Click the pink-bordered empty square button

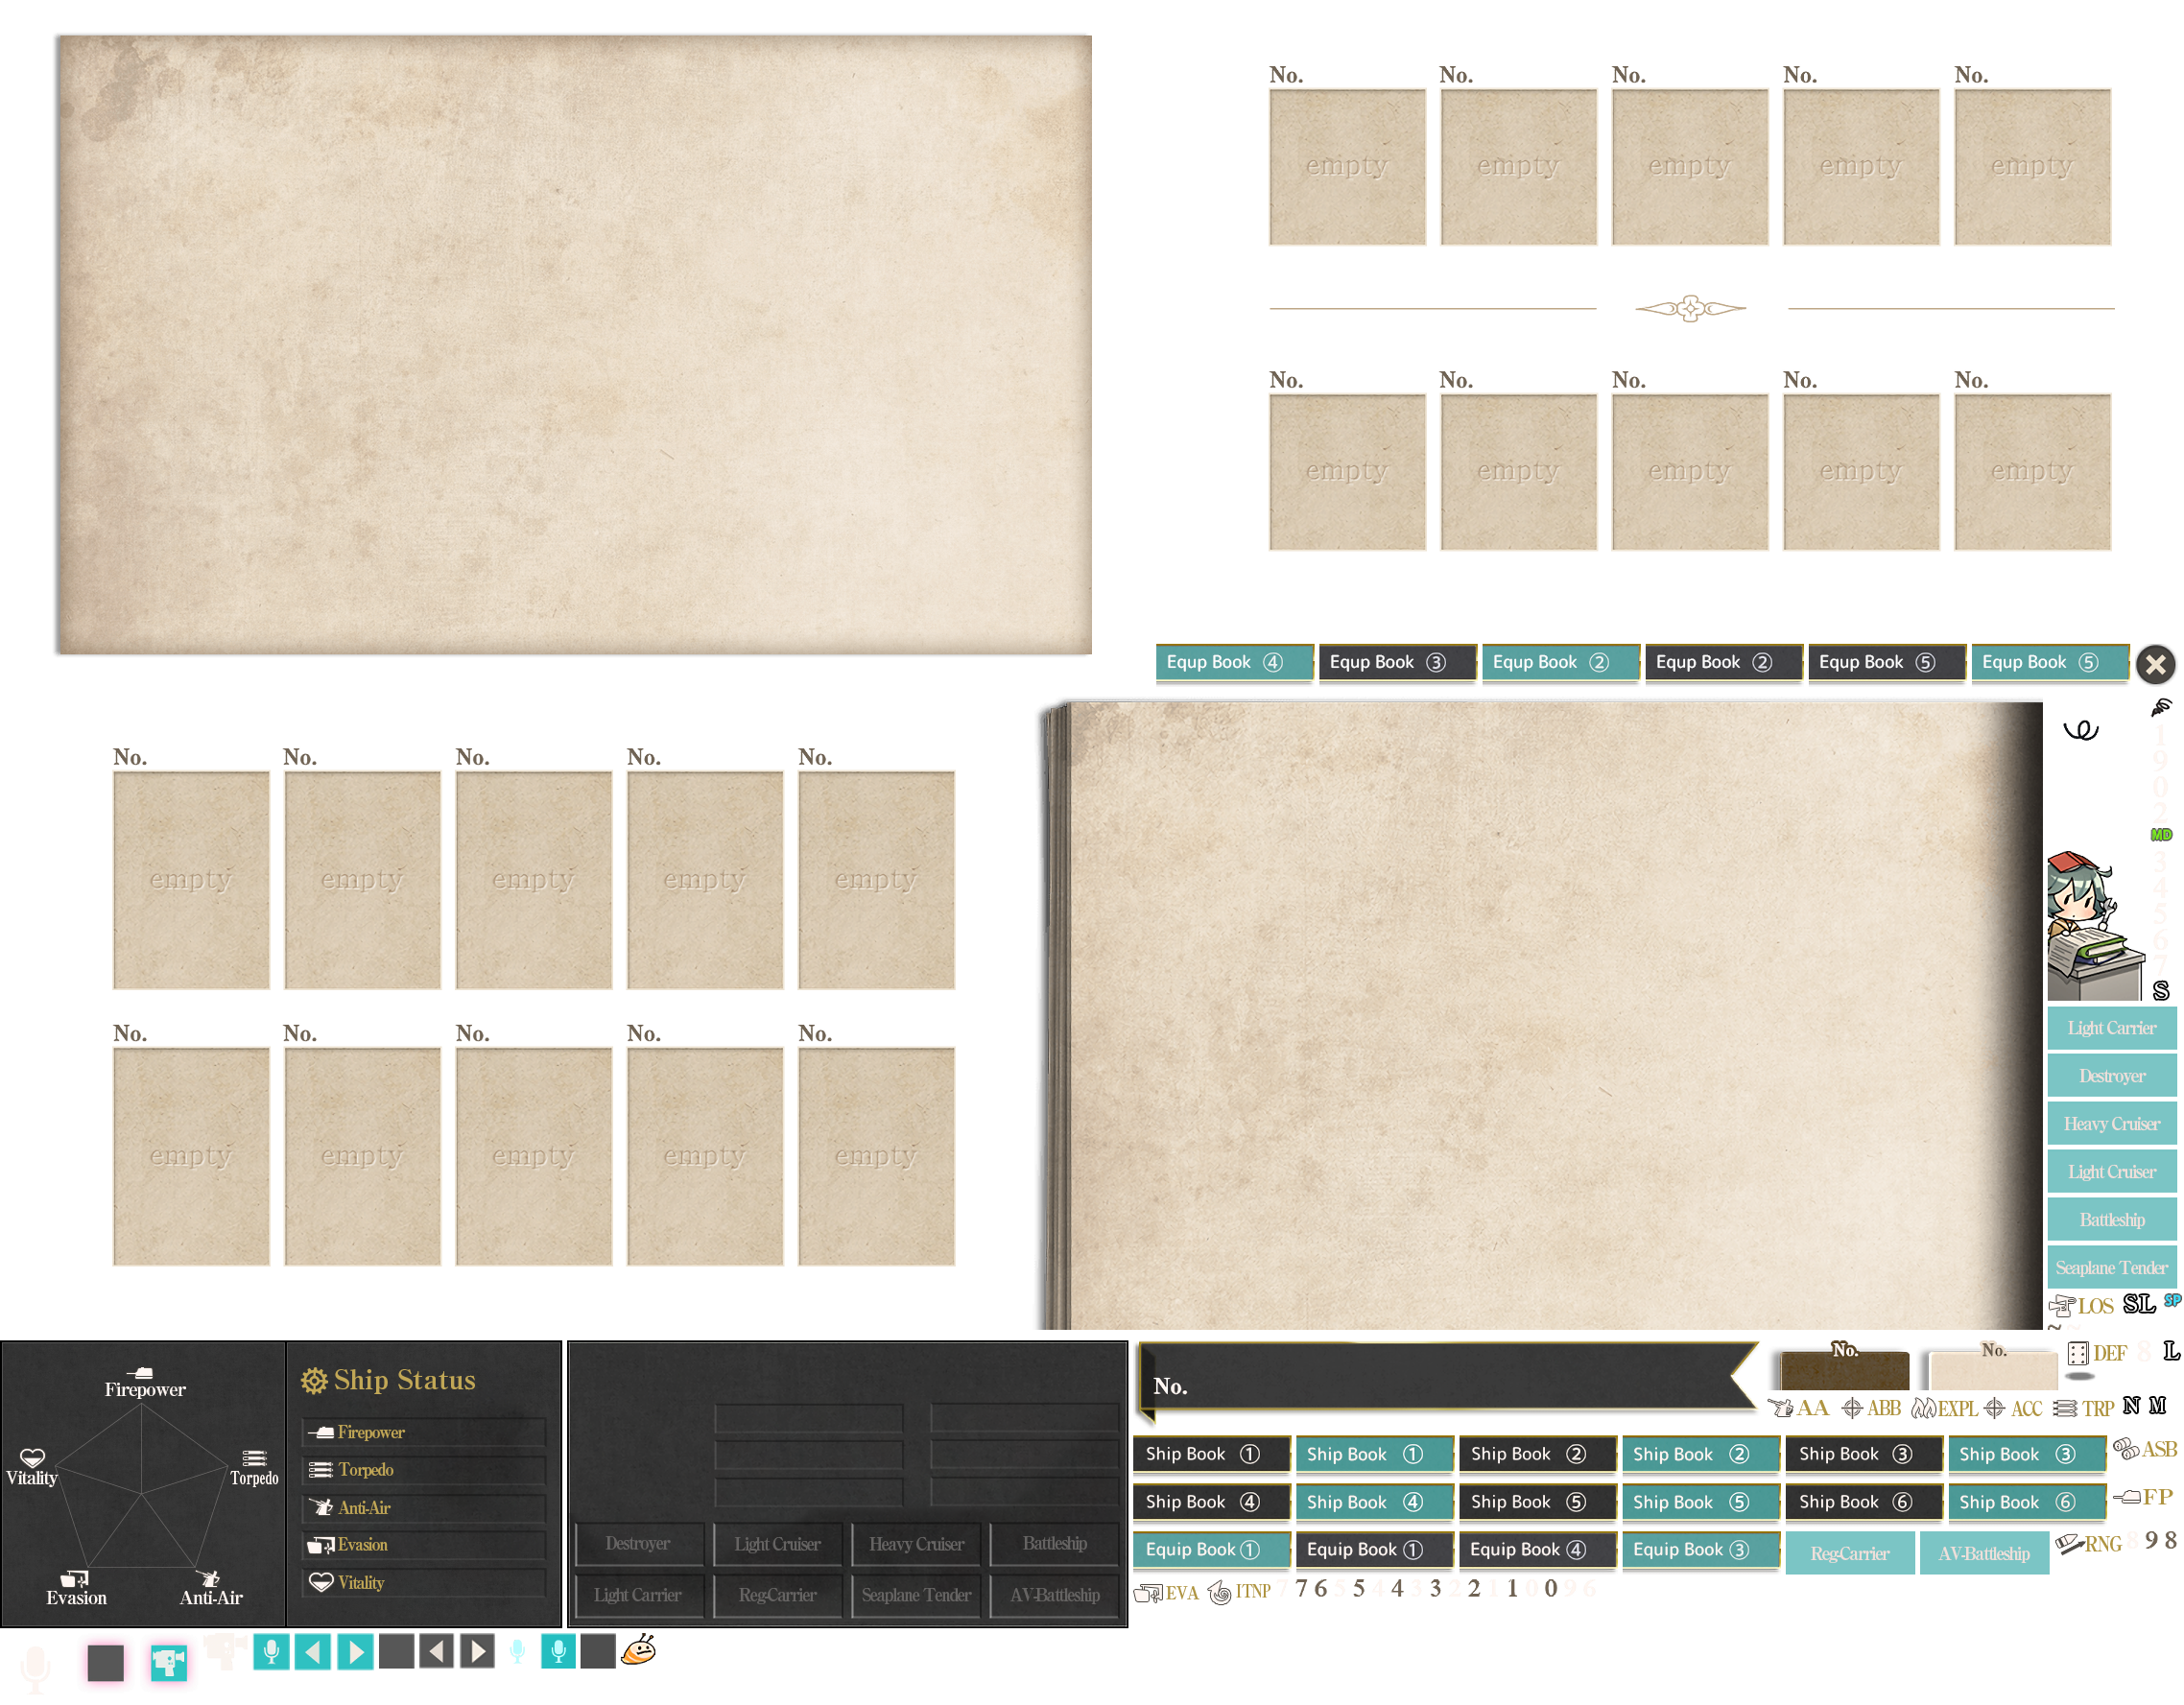coord(105,1663)
